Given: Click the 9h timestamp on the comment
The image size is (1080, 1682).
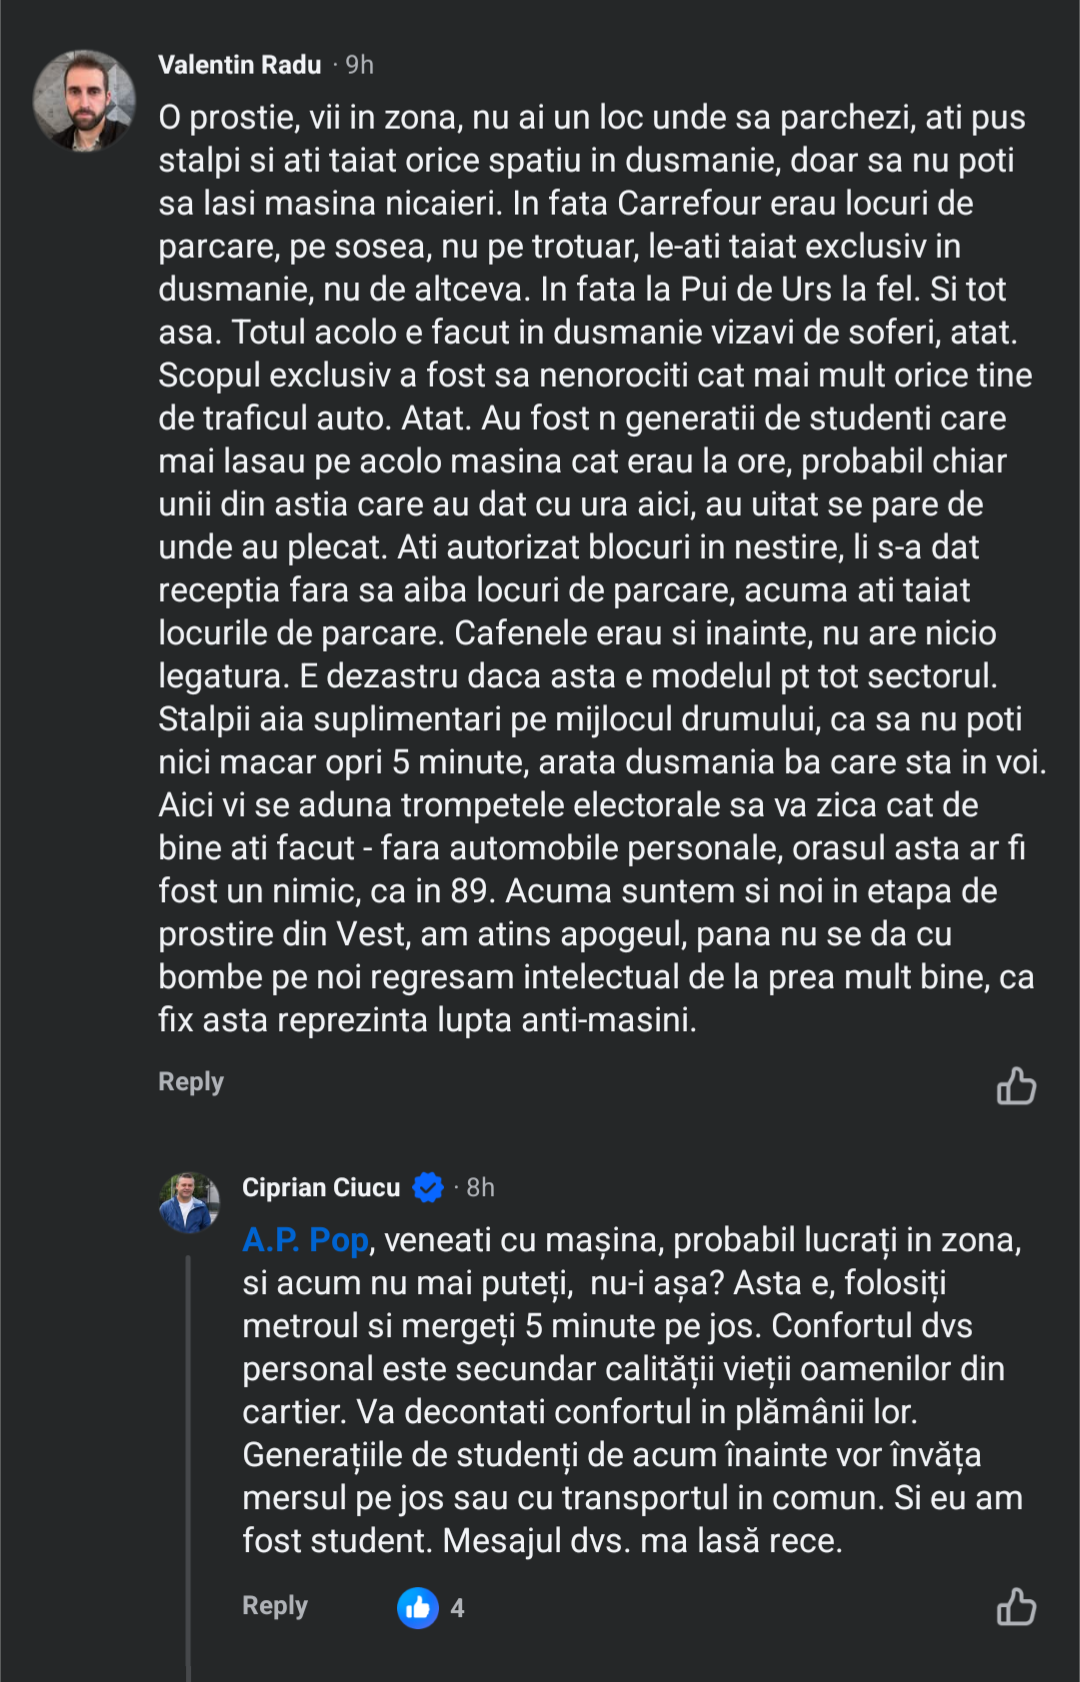Looking at the screenshot, I should click(359, 65).
